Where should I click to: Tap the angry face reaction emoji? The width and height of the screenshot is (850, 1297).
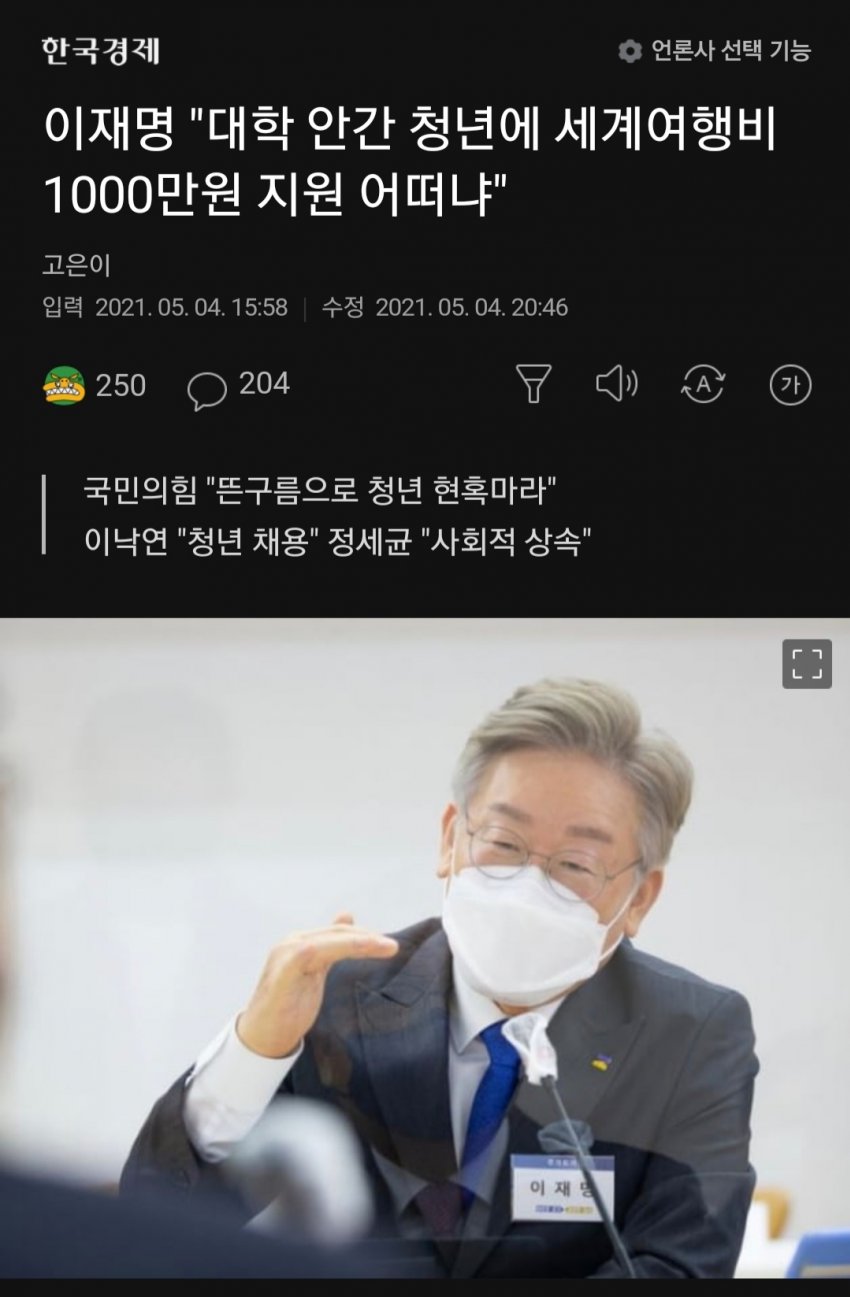65,385
